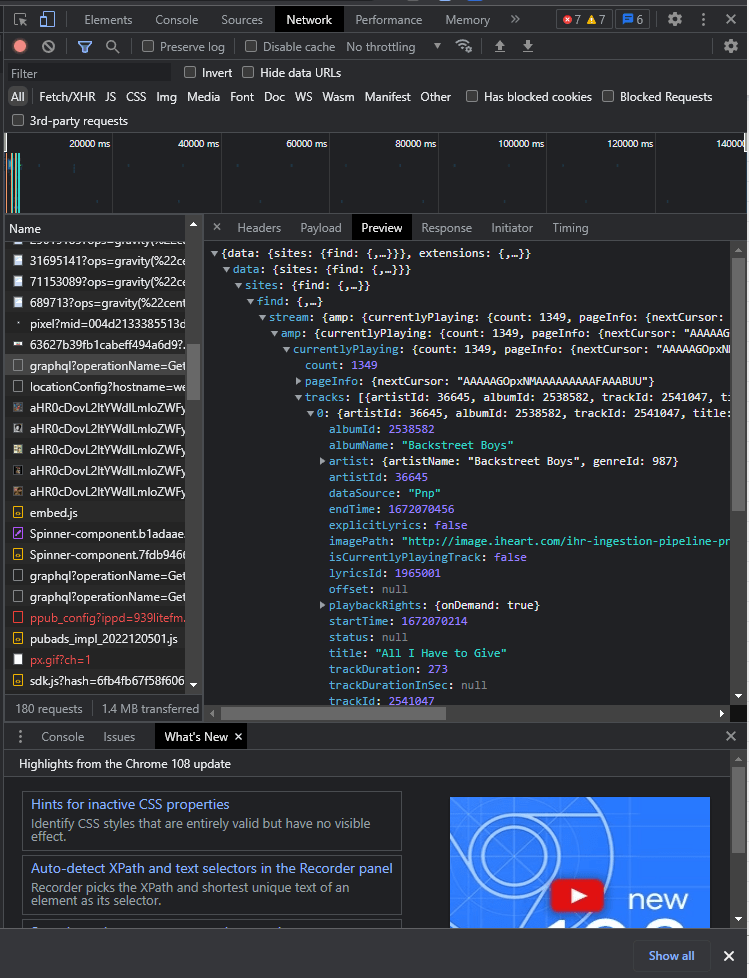Open the drawer three-dot menu
Image resolution: width=749 pixels, height=978 pixels.
[x=20, y=737]
